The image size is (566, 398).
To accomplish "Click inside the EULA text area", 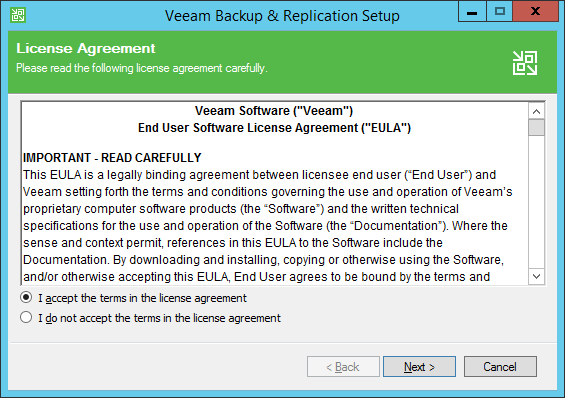I will pyautogui.click(x=275, y=193).
